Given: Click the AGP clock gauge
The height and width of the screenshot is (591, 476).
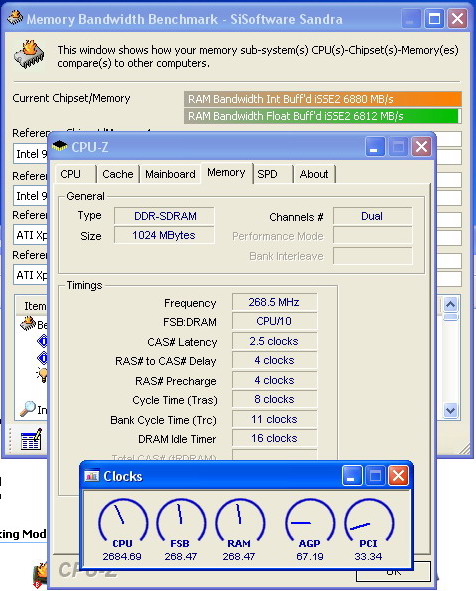Looking at the screenshot, I should [309, 521].
